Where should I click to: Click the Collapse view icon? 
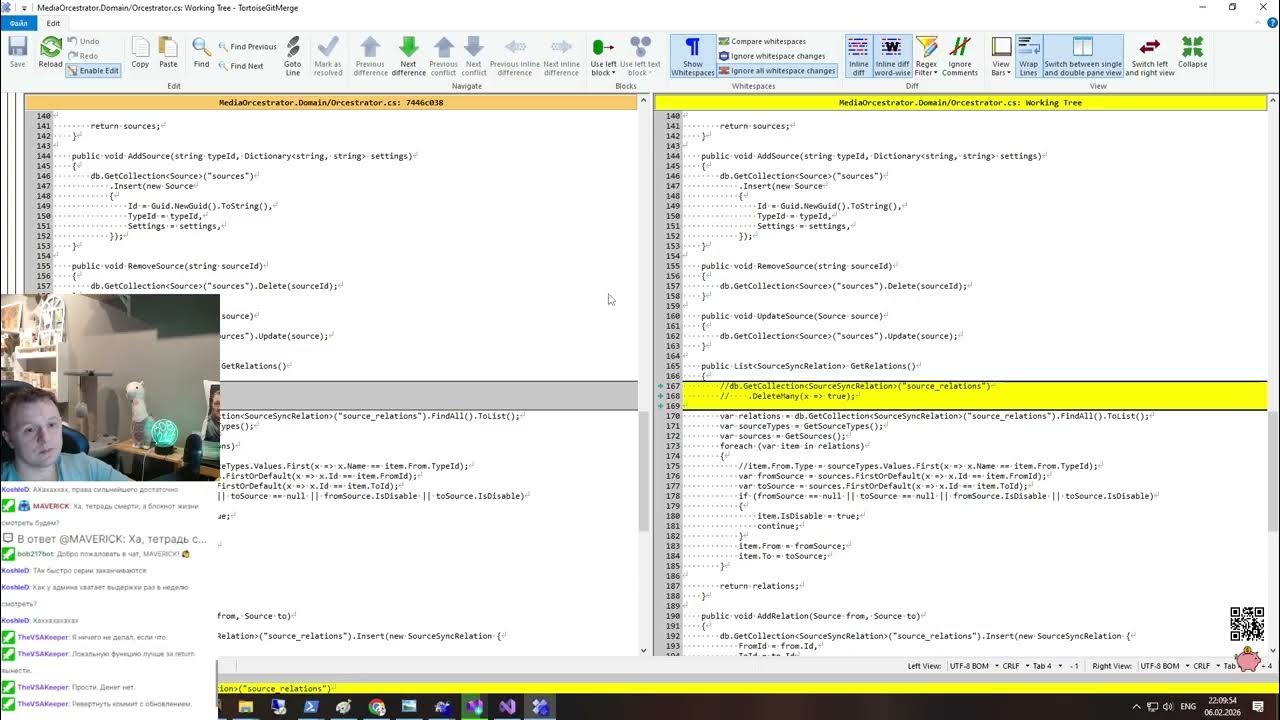(1192, 52)
